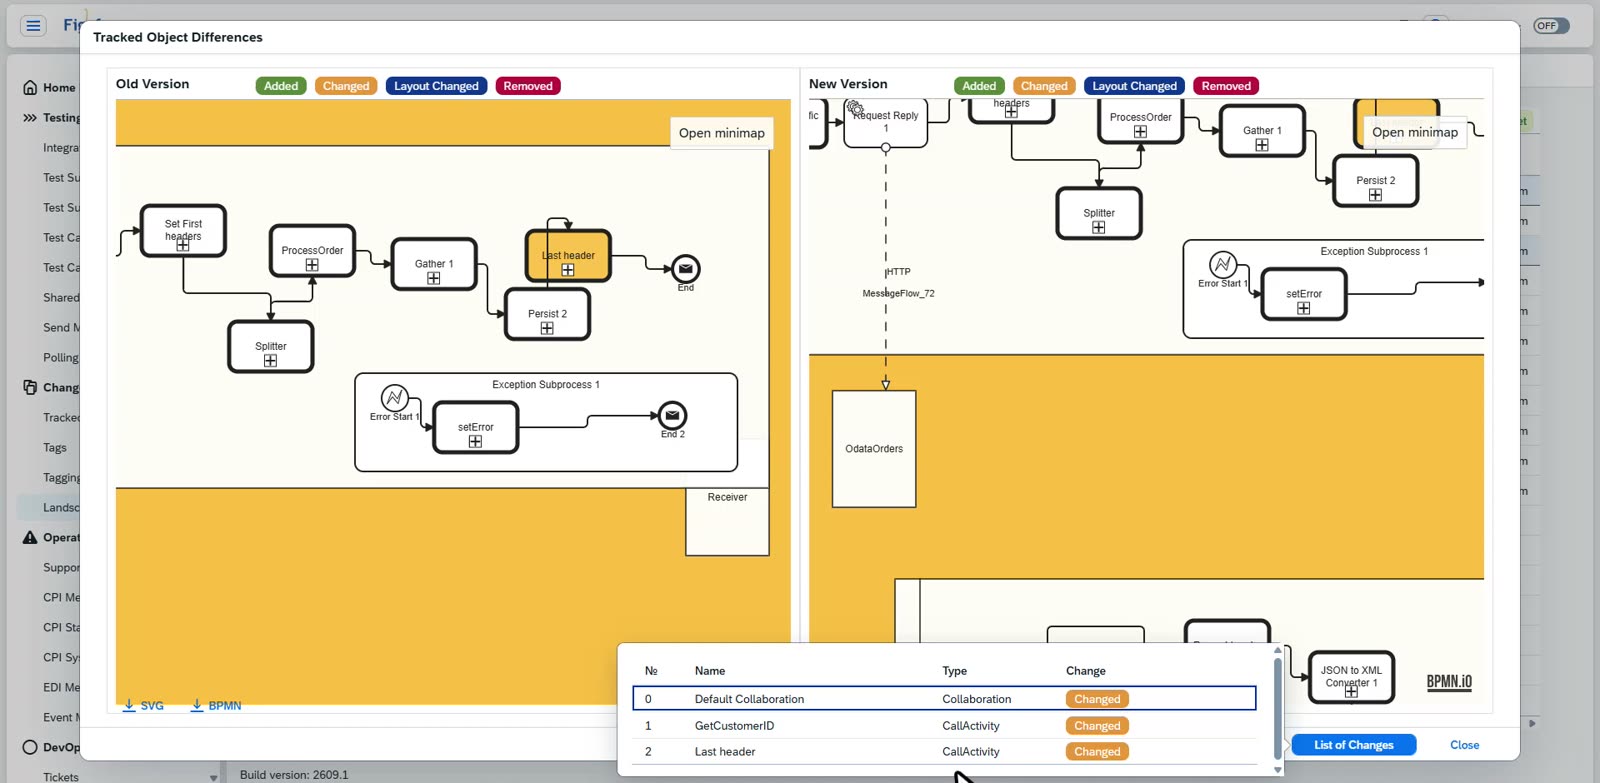Select the Default Collaboration row

pyautogui.click(x=944, y=699)
